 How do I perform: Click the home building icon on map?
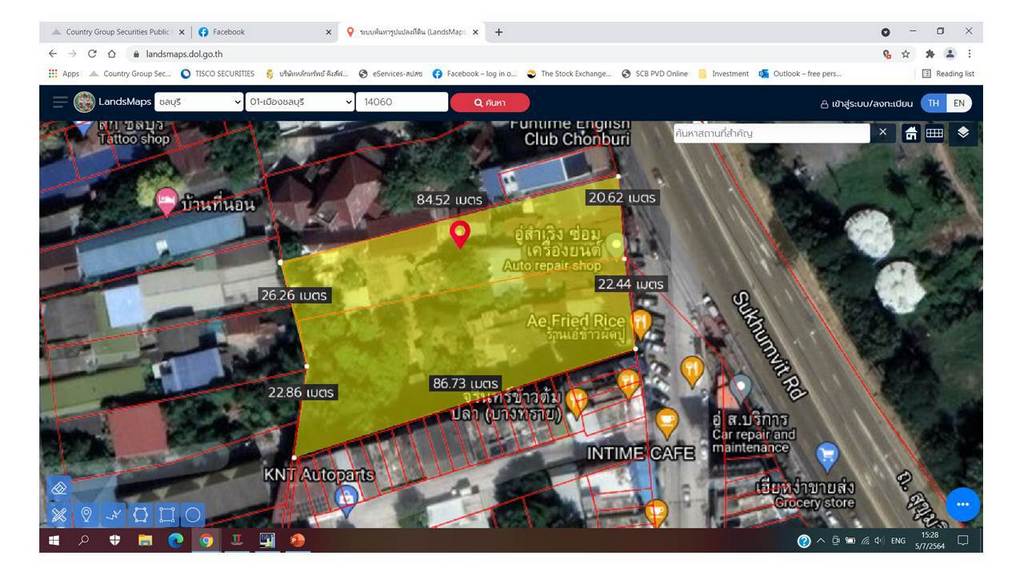(x=911, y=133)
